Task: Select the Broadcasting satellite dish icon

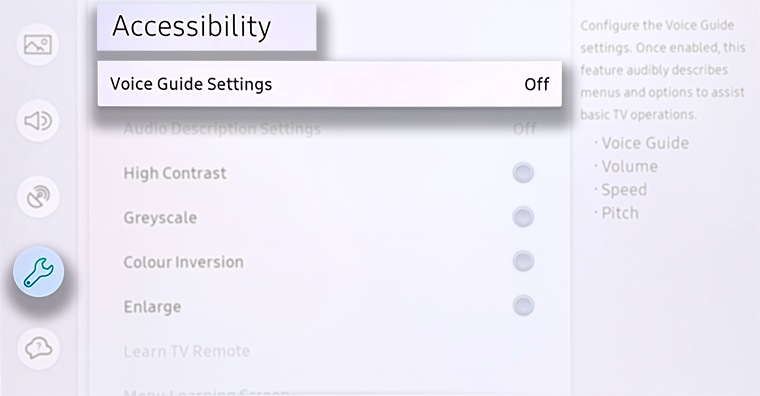Action: tap(38, 196)
